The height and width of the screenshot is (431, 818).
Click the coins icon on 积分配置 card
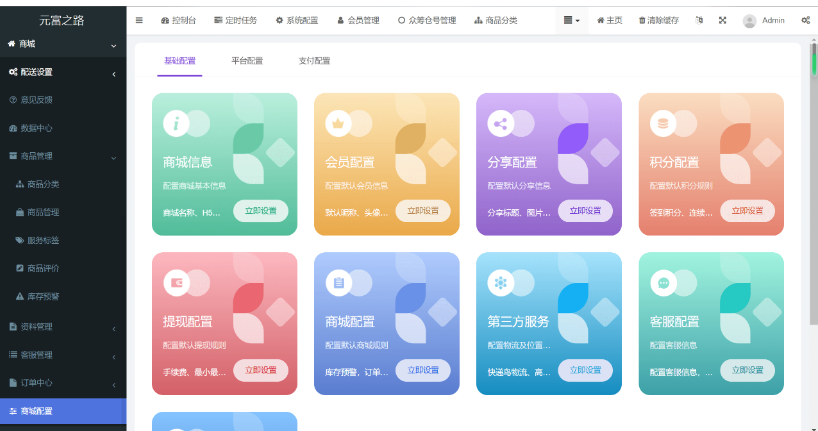pos(663,124)
